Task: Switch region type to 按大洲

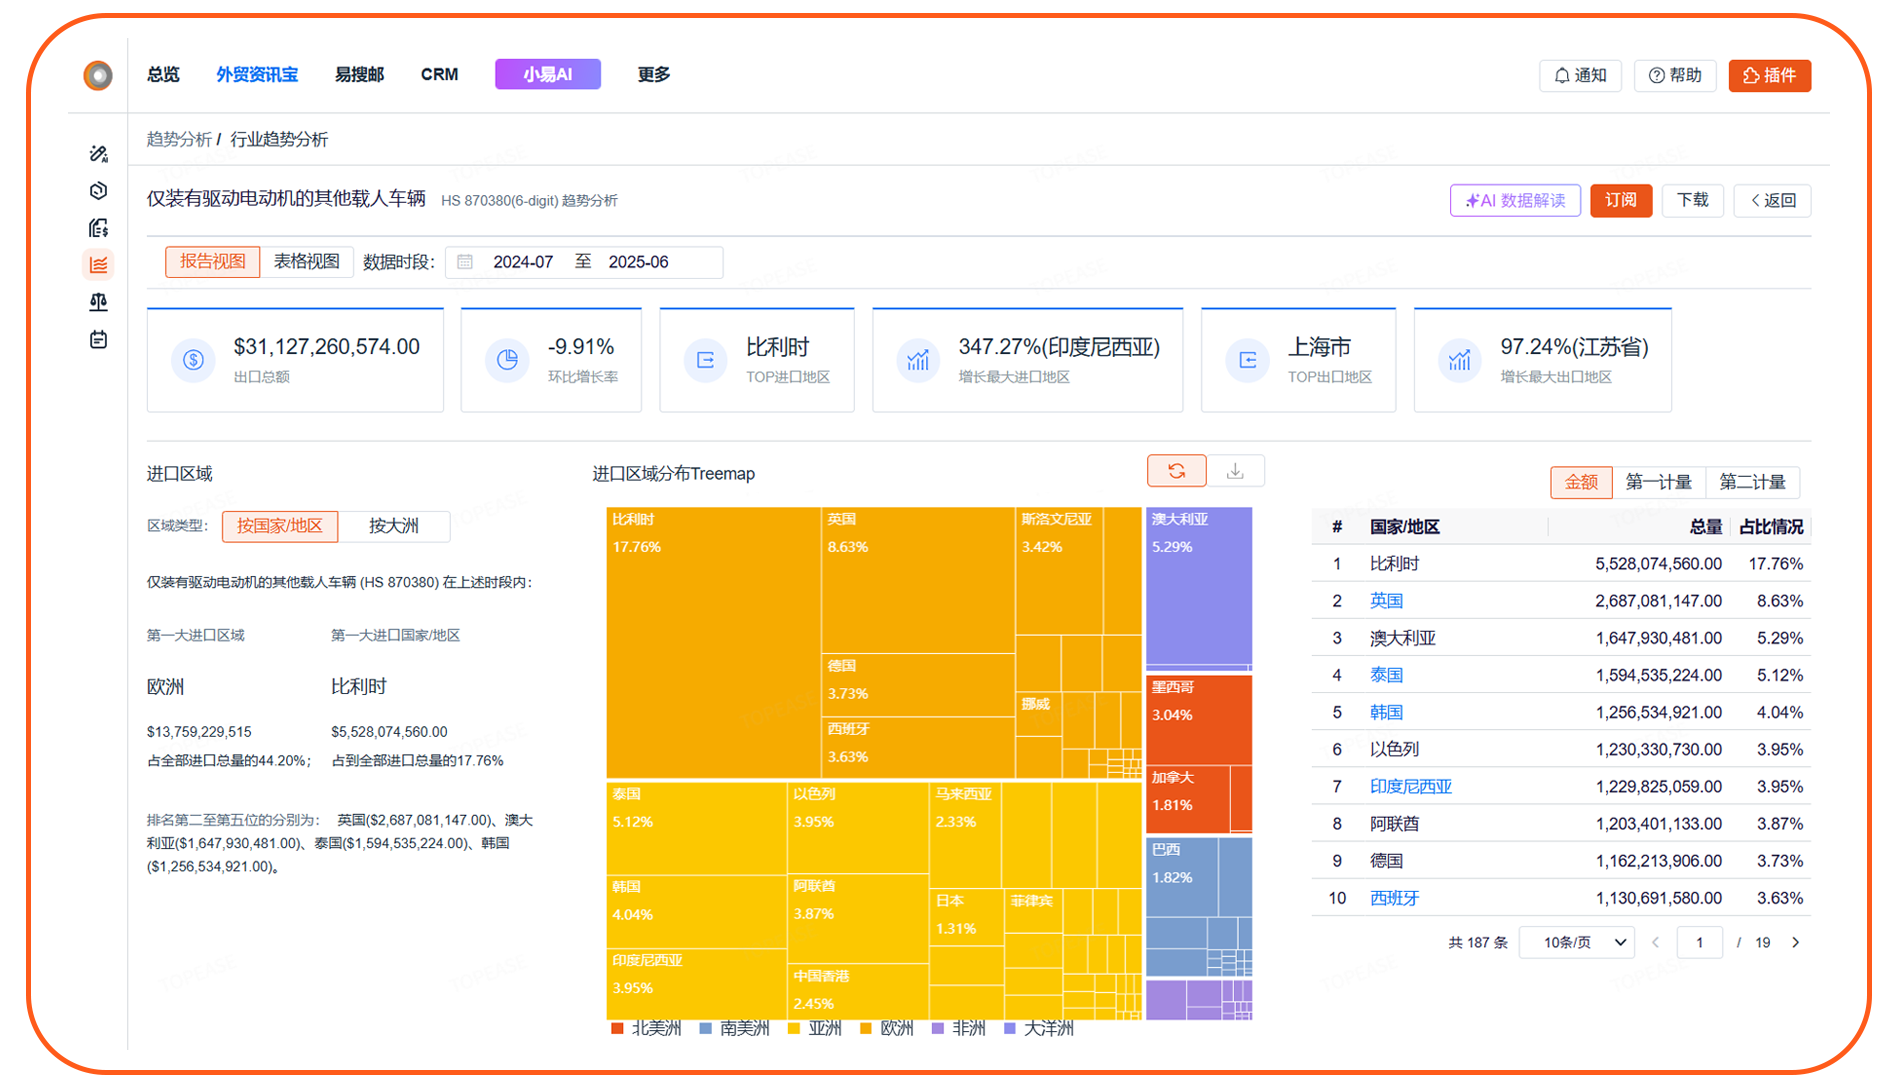Action: click(x=393, y=526)
